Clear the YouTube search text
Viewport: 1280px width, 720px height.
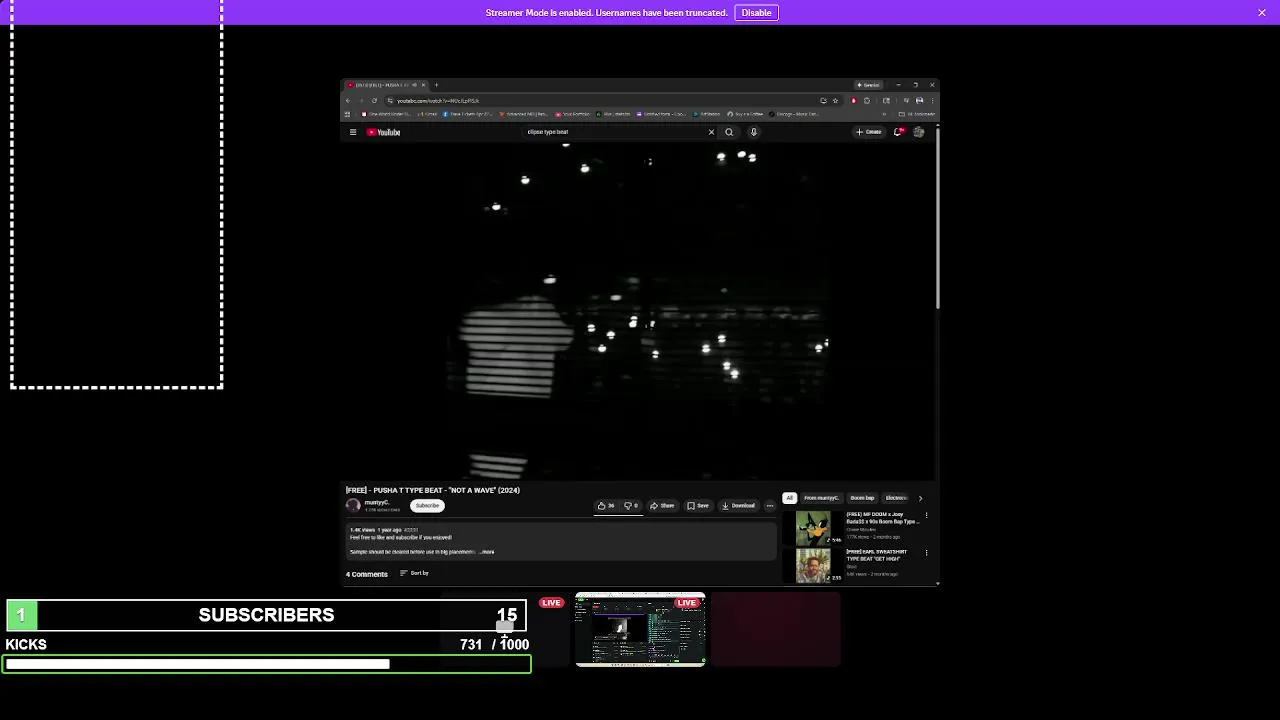[712, 132]
